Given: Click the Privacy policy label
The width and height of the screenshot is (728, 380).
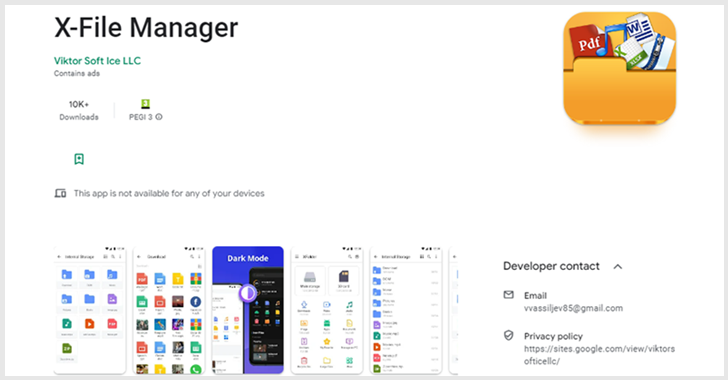Looking at the screenshot, I should point(553,336).
